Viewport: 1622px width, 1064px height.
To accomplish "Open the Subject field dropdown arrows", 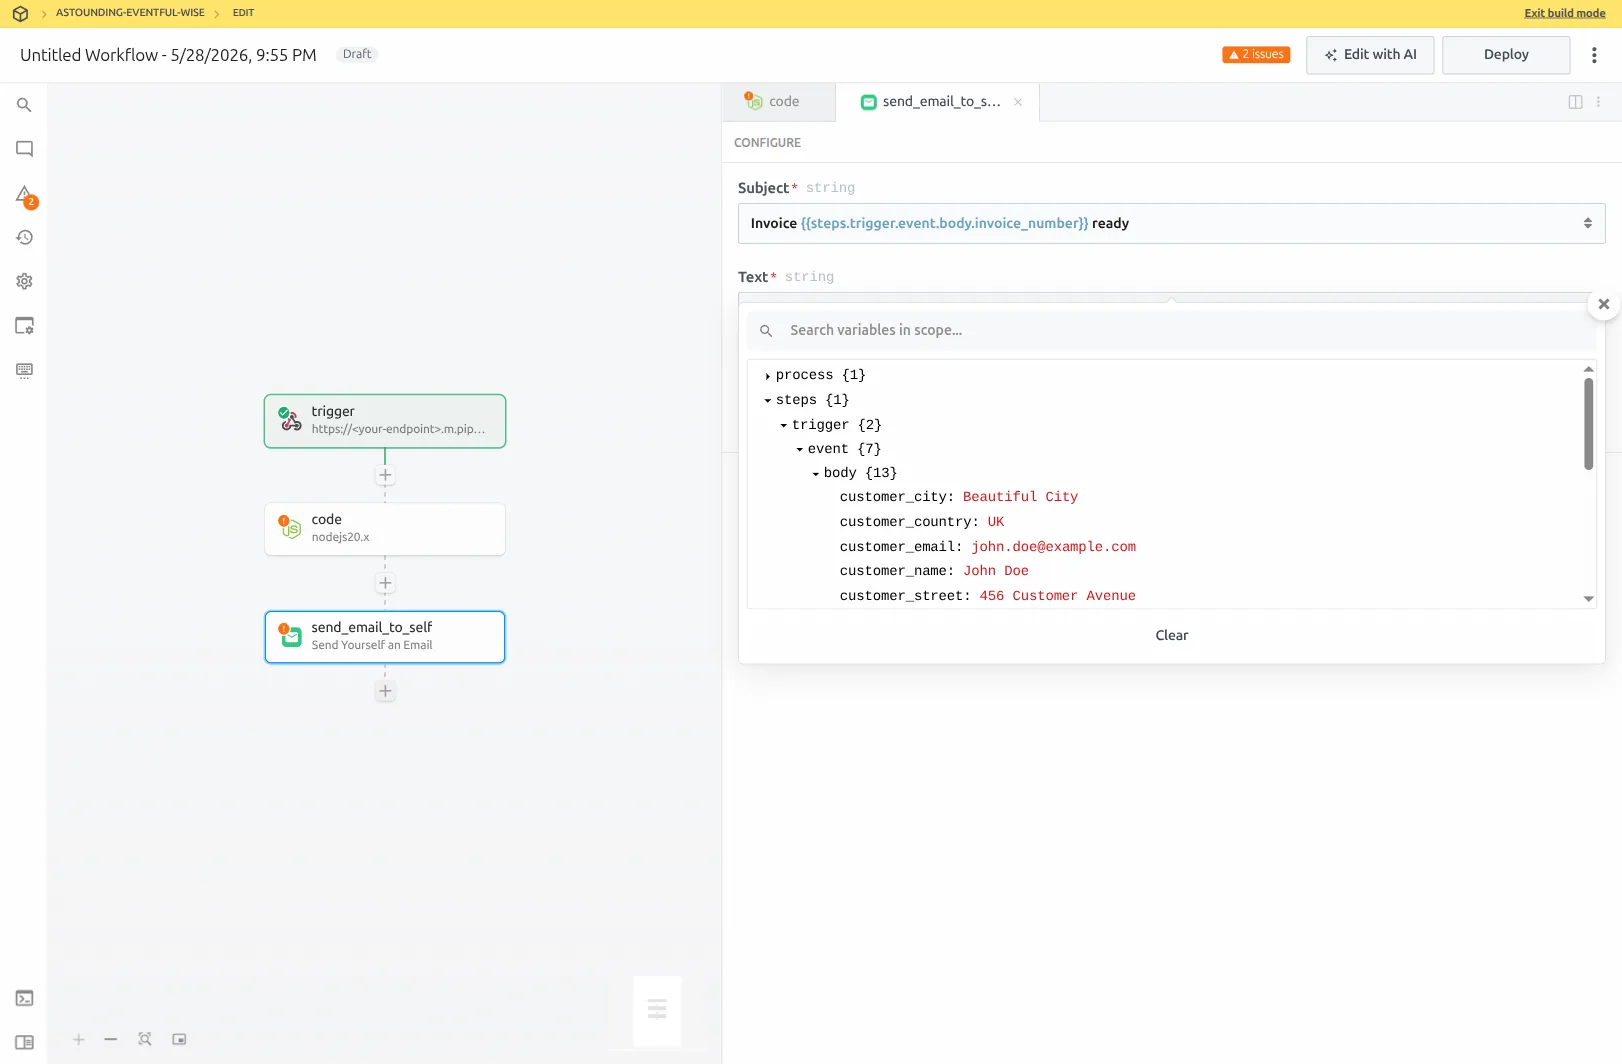I will pos(1587,223).
